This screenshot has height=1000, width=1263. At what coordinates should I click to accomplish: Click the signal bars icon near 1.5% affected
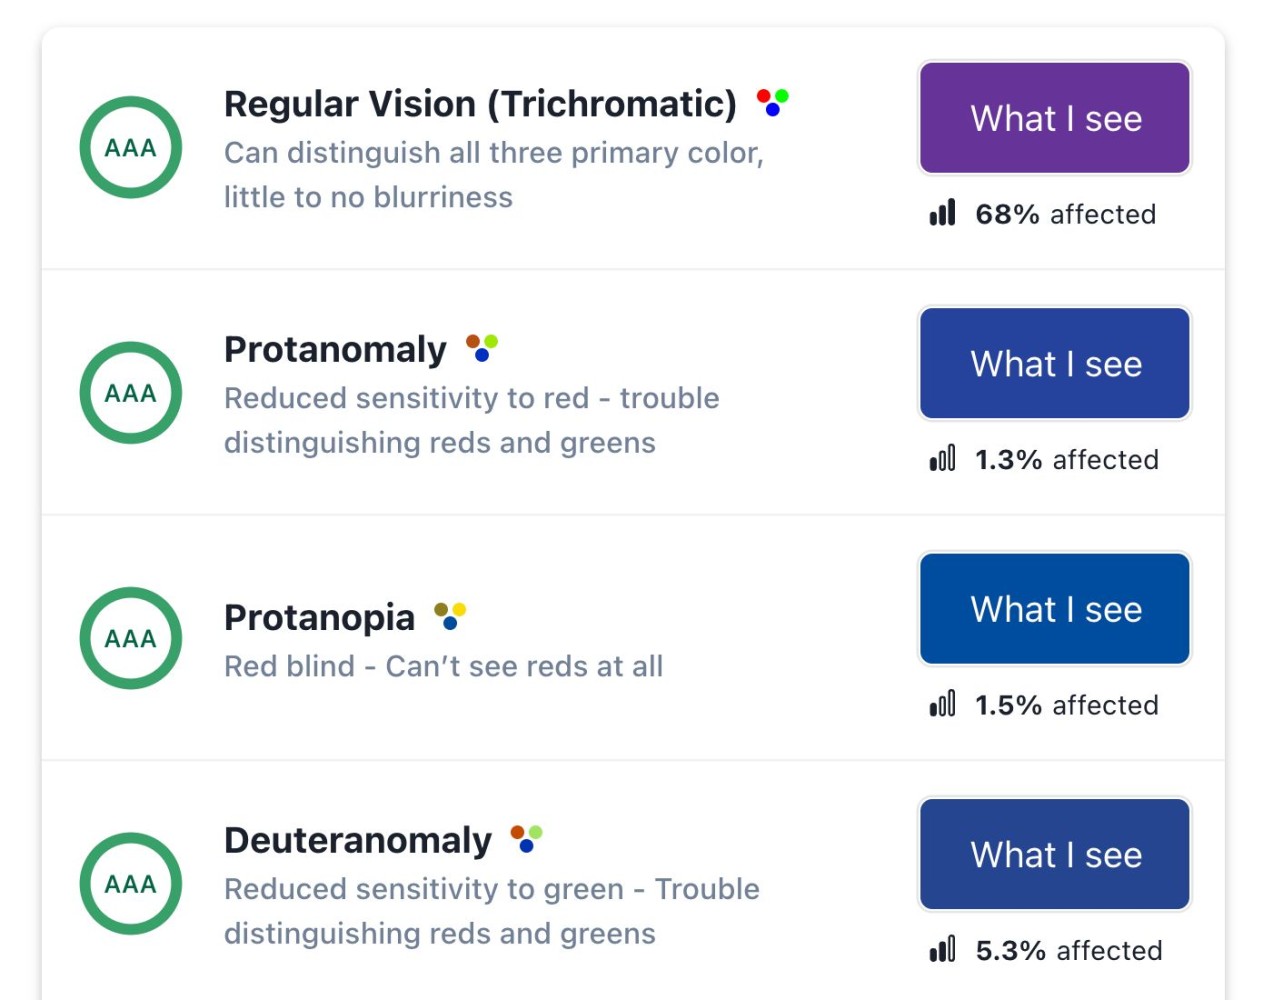coord(944,704)
